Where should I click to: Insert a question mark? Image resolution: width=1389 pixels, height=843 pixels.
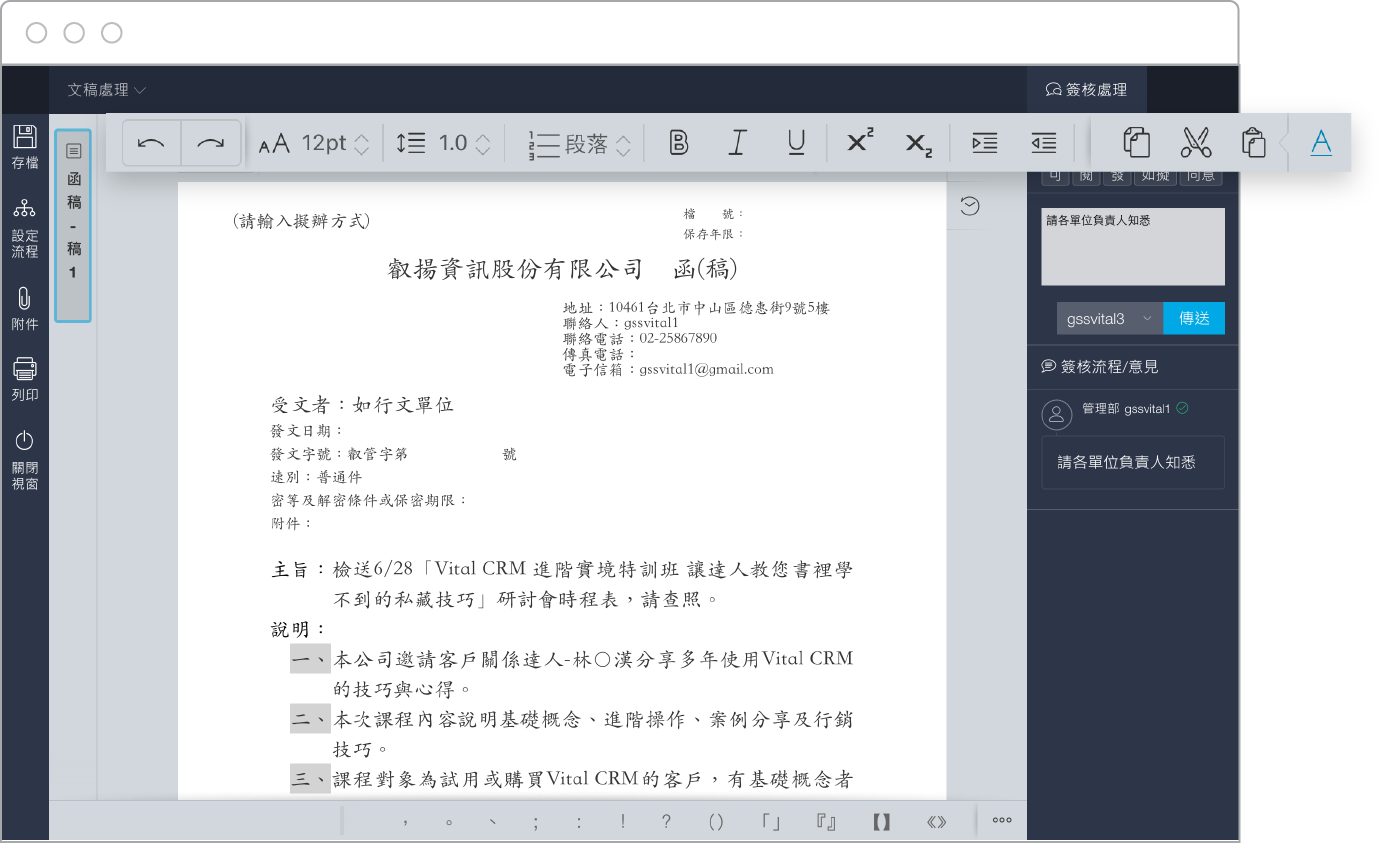coord(667,822)
